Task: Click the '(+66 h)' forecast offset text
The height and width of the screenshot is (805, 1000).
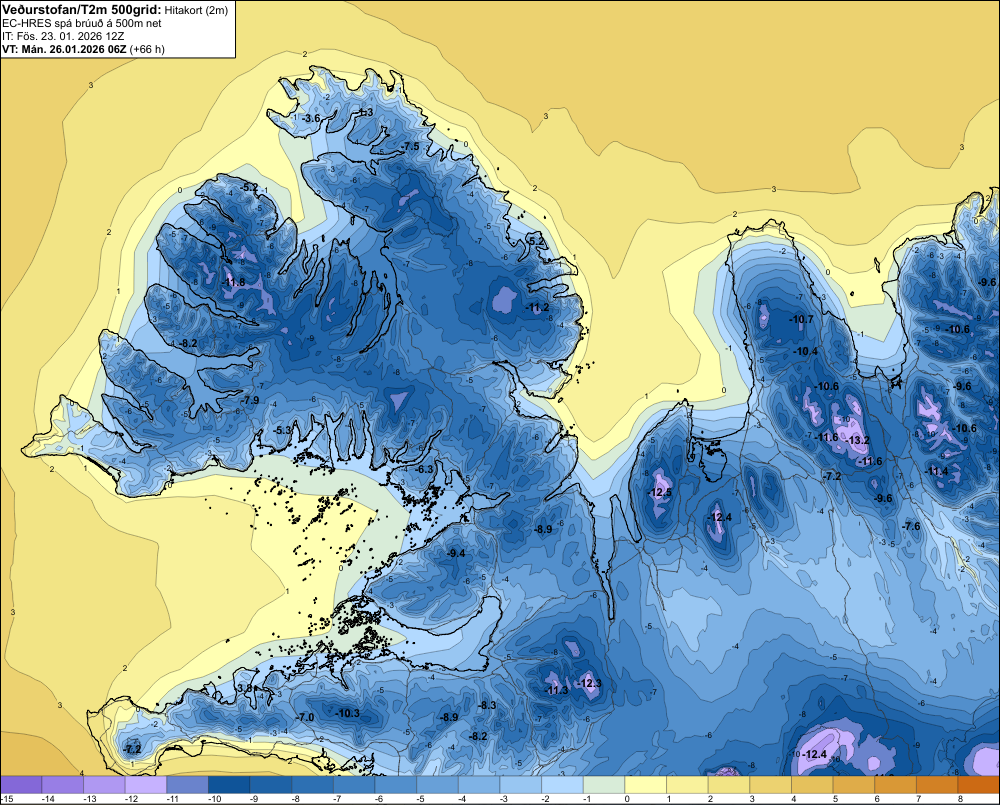Action: 147,49
